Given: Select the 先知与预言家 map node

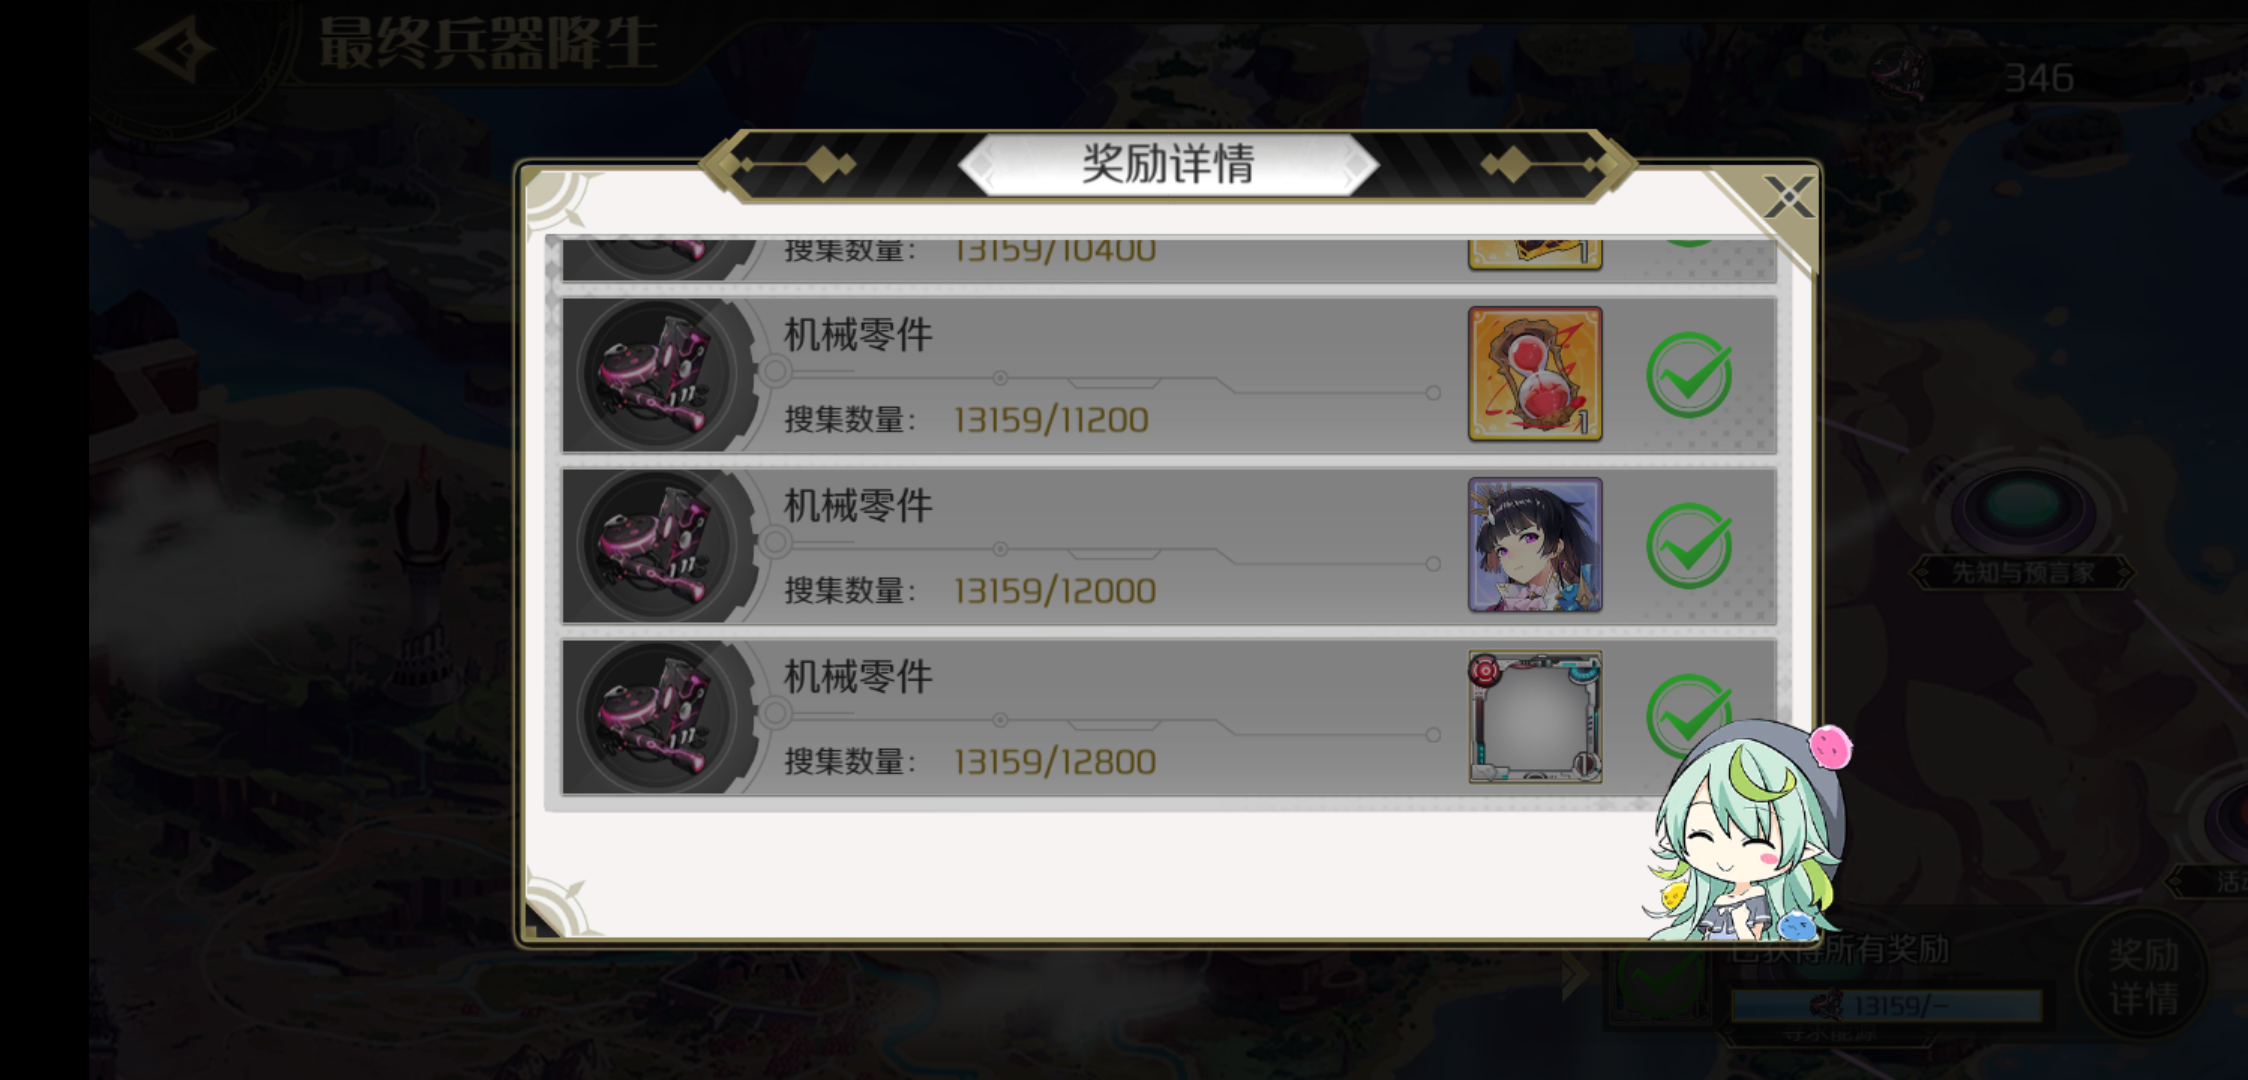Looking at the screenshot, I should click(x=2023, y=573).
